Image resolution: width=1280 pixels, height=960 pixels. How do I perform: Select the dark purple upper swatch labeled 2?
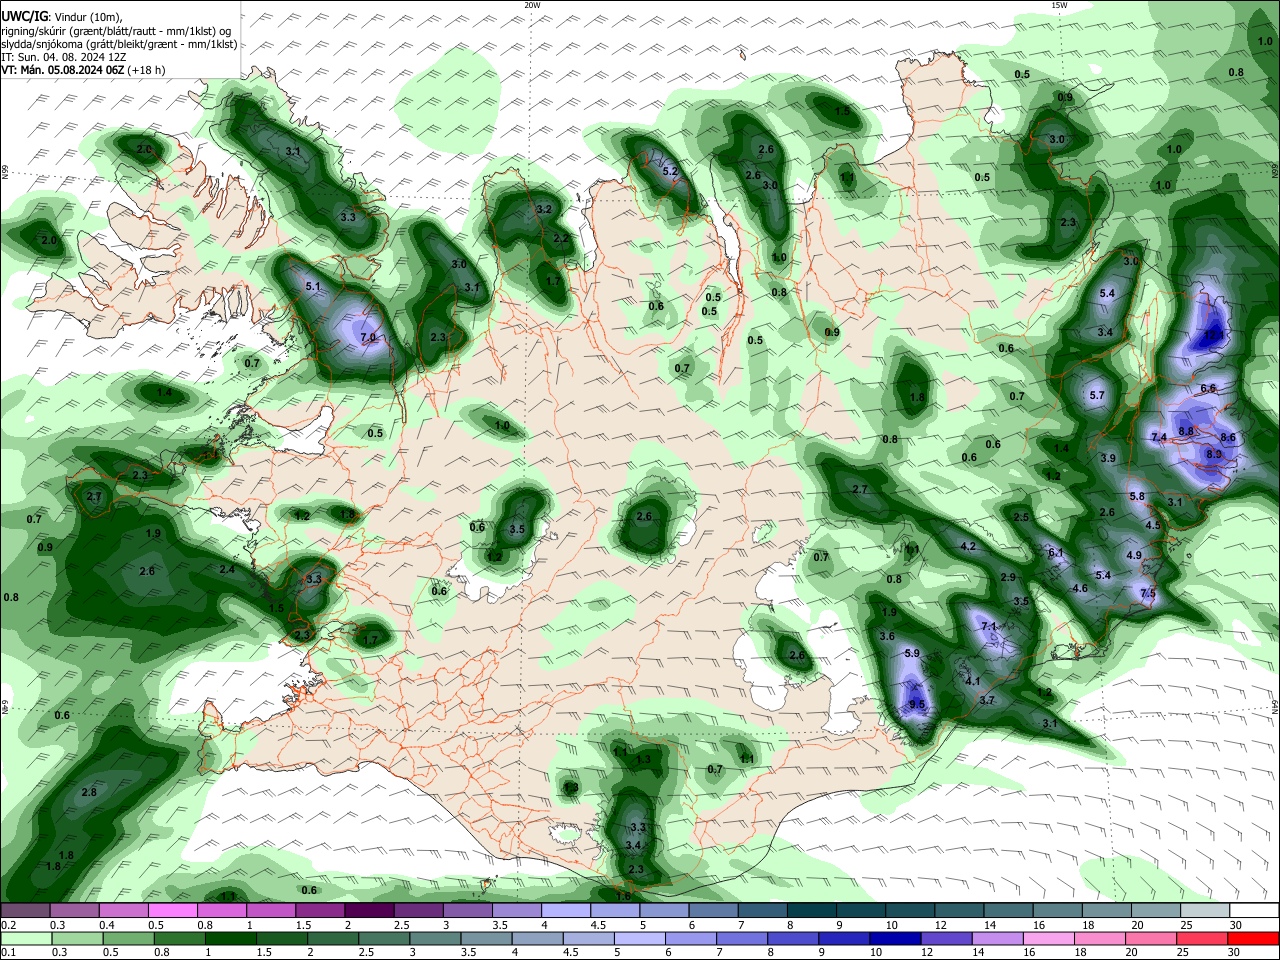(x=368, y=911)
